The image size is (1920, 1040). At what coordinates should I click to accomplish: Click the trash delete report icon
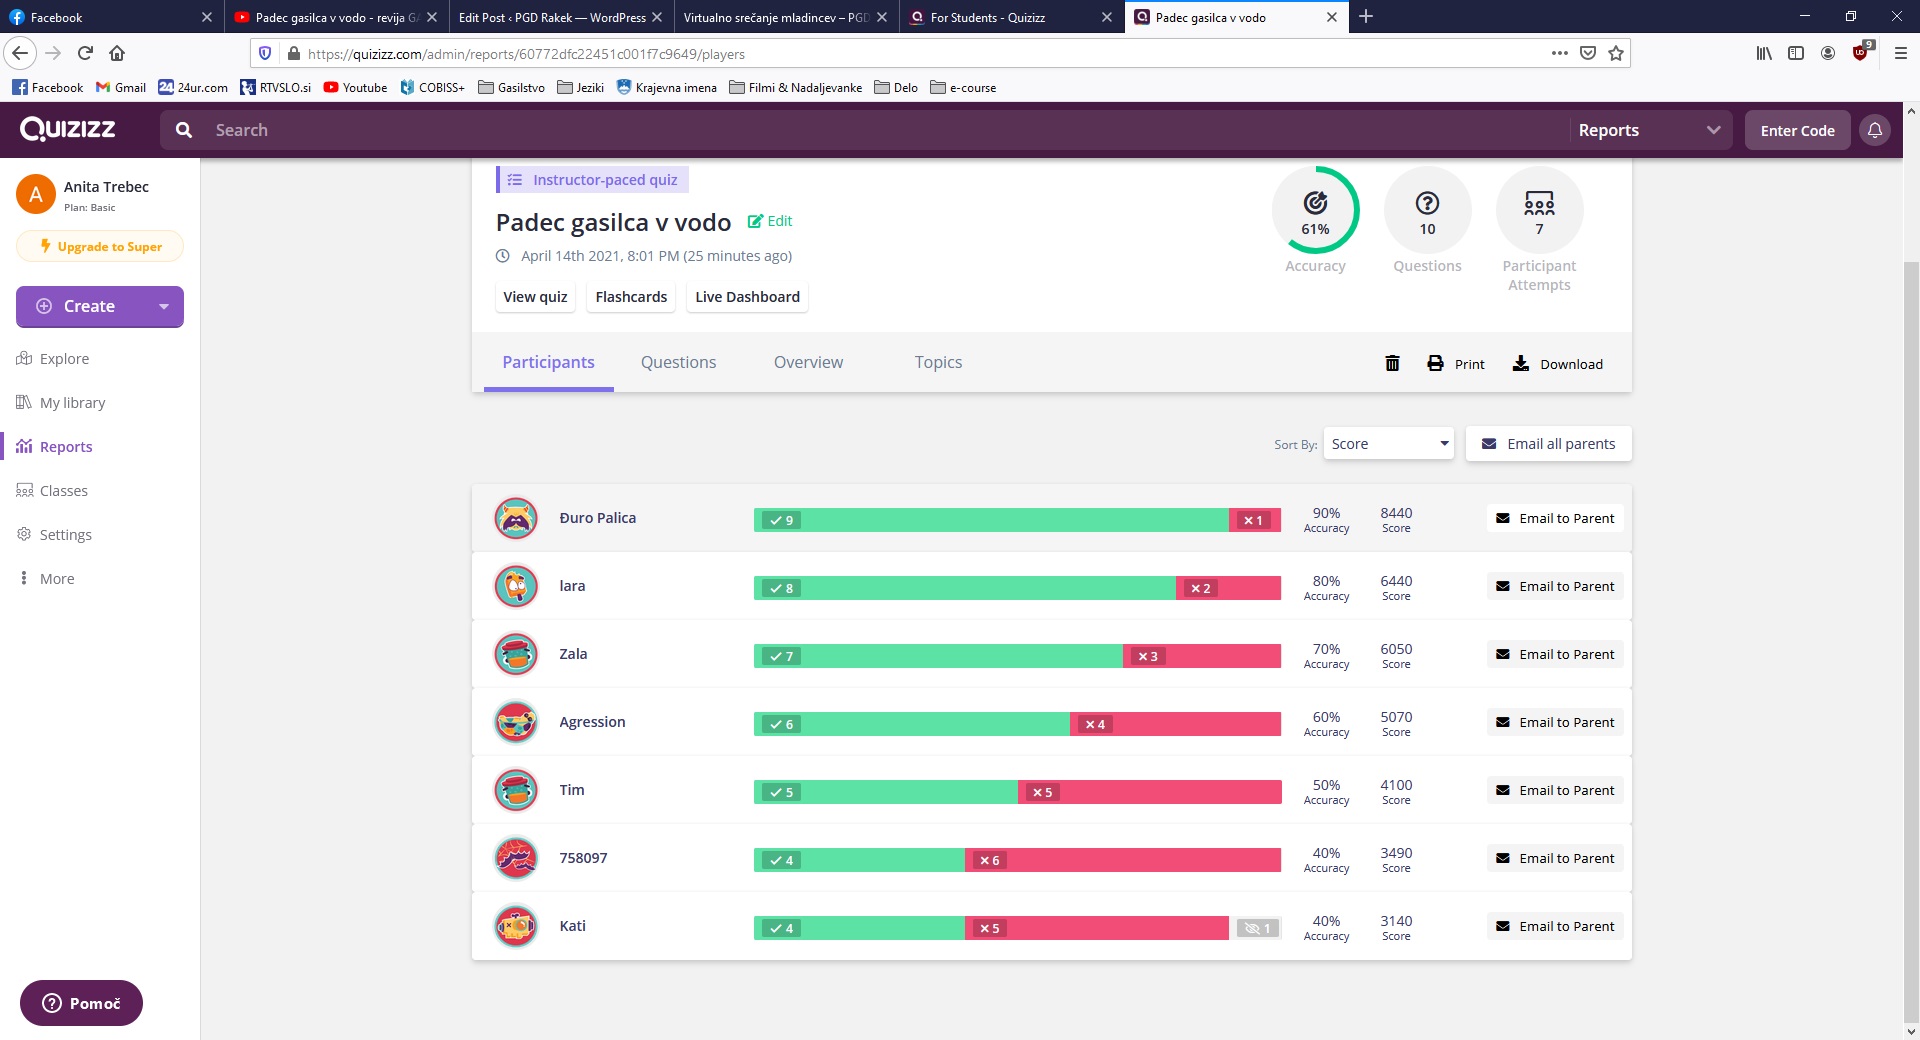(x=1392, y=364)
